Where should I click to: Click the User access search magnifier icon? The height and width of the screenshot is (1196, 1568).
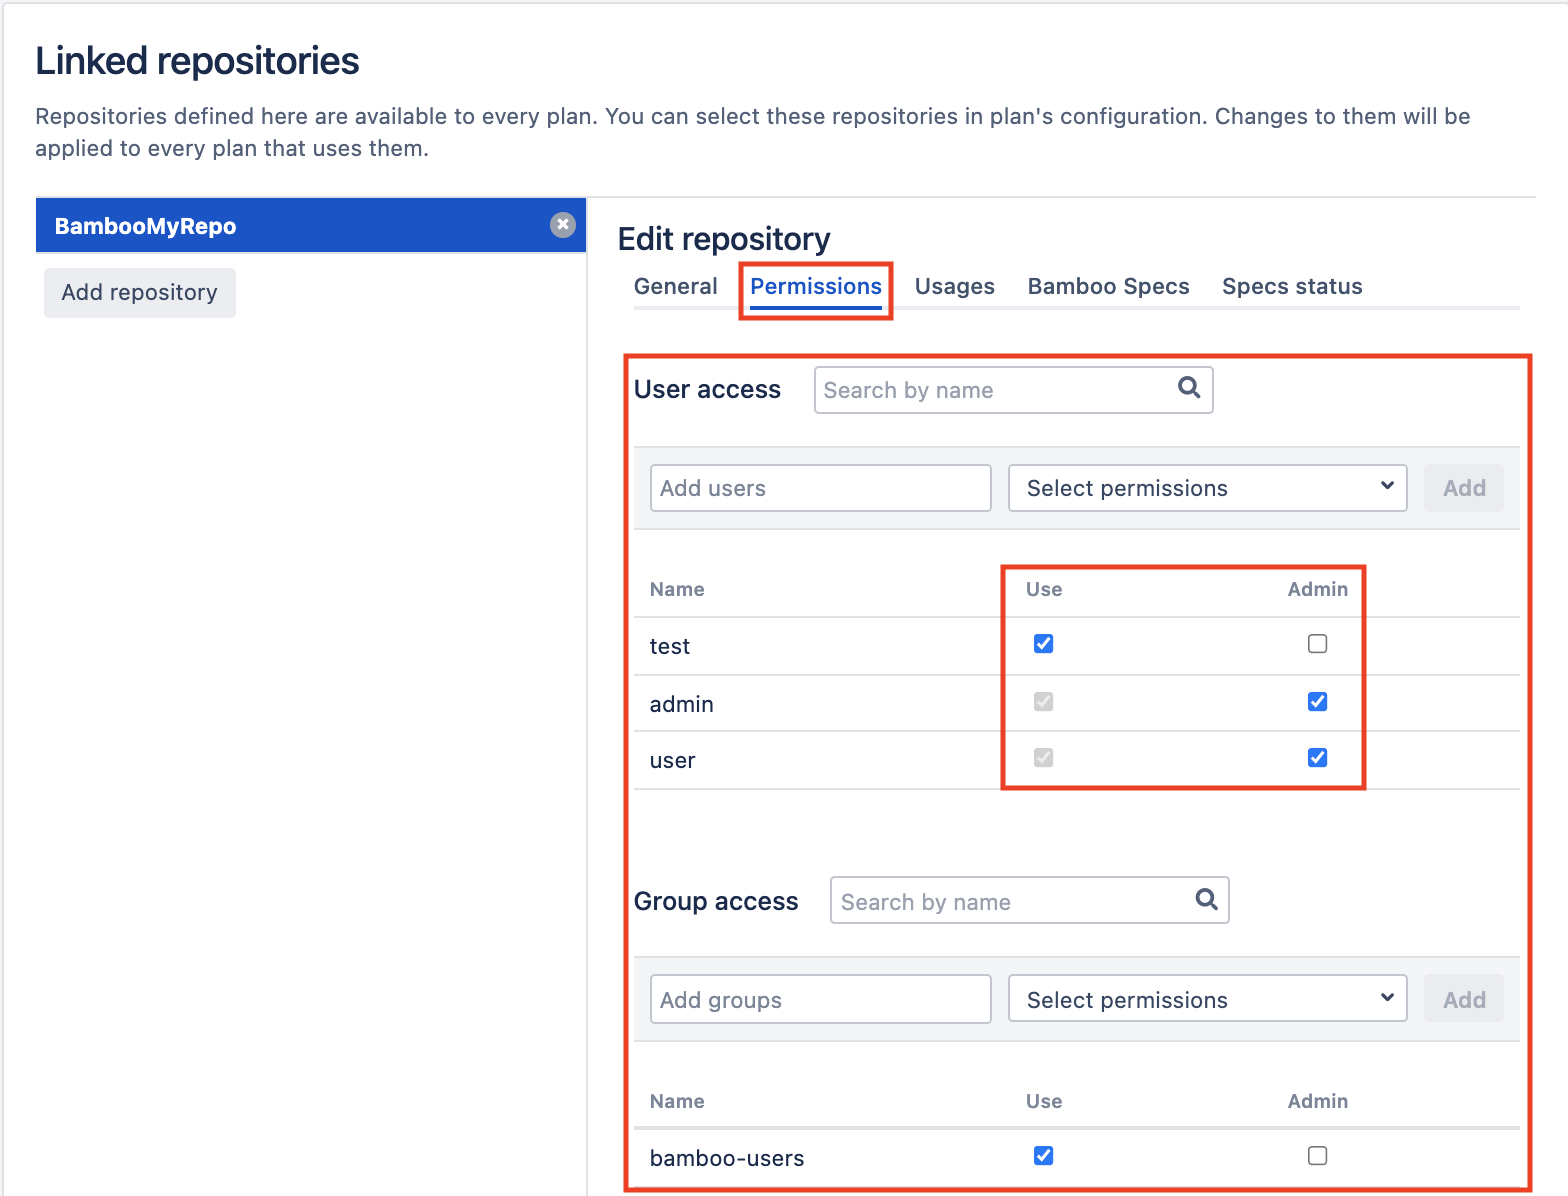1189,387
